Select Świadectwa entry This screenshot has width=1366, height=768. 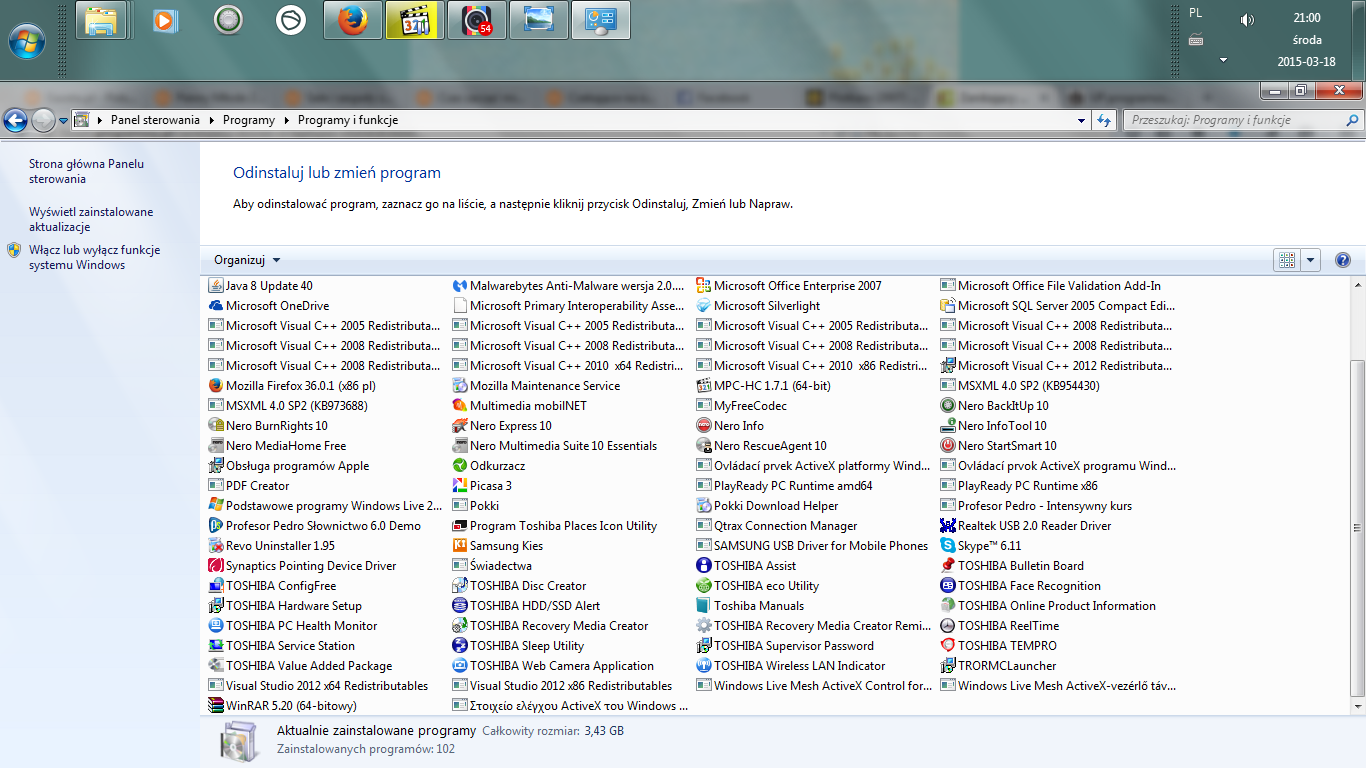(x=492, y=566)
